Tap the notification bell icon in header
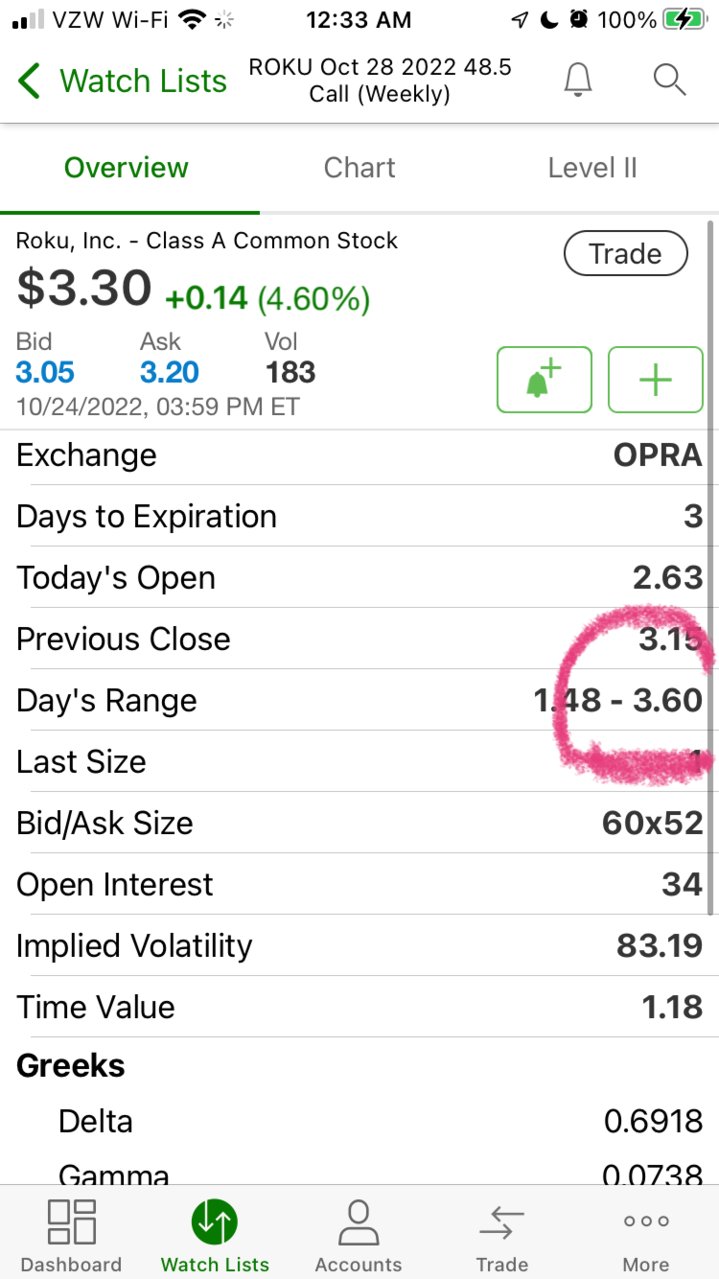 579,79
